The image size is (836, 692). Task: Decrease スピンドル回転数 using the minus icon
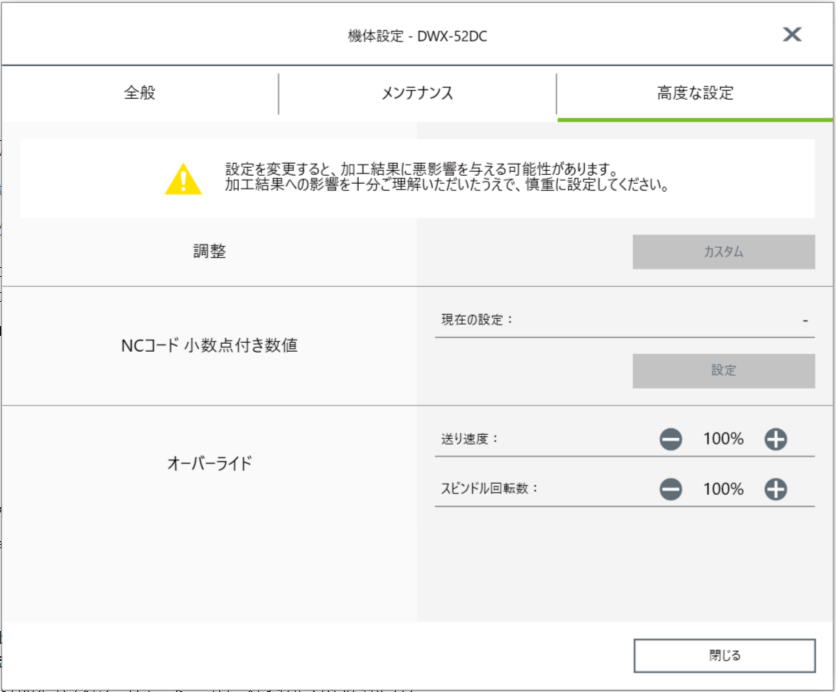[x=670, y=489]
